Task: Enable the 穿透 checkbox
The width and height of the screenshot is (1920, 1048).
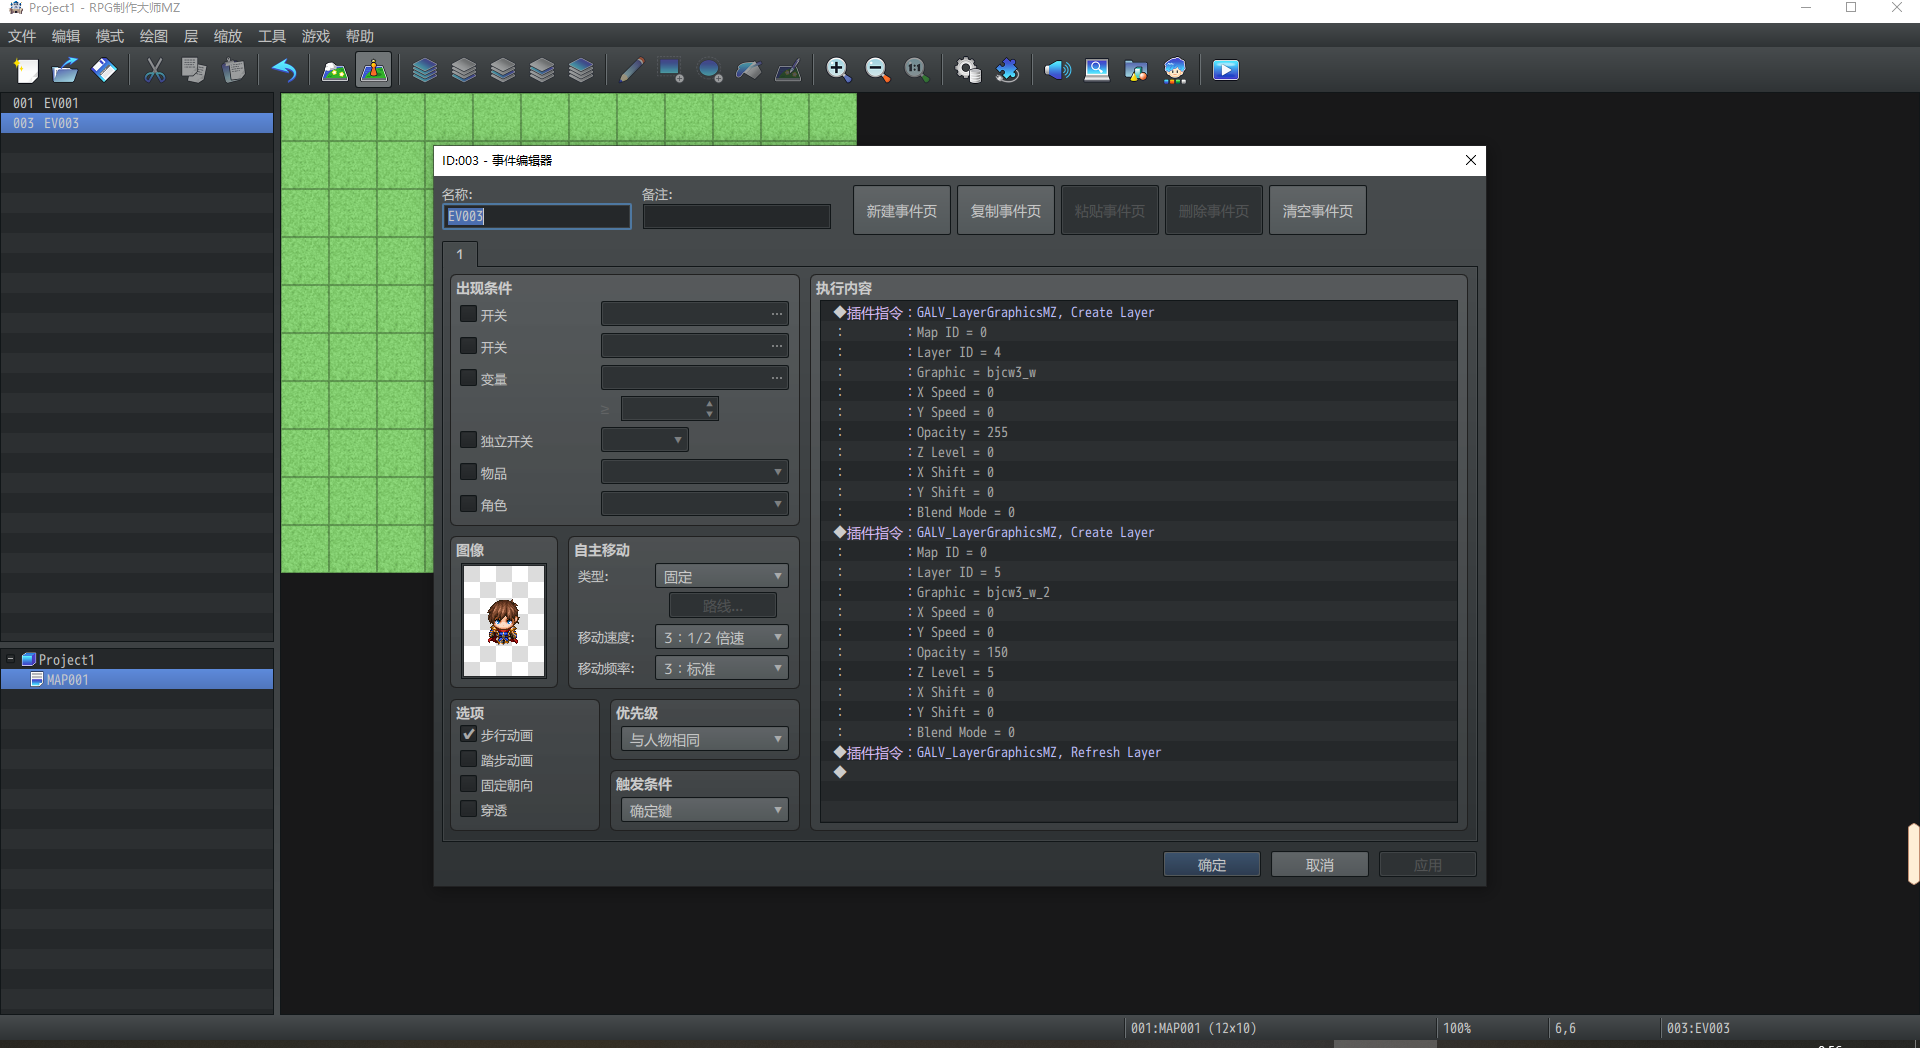Action: coord(468,809)
